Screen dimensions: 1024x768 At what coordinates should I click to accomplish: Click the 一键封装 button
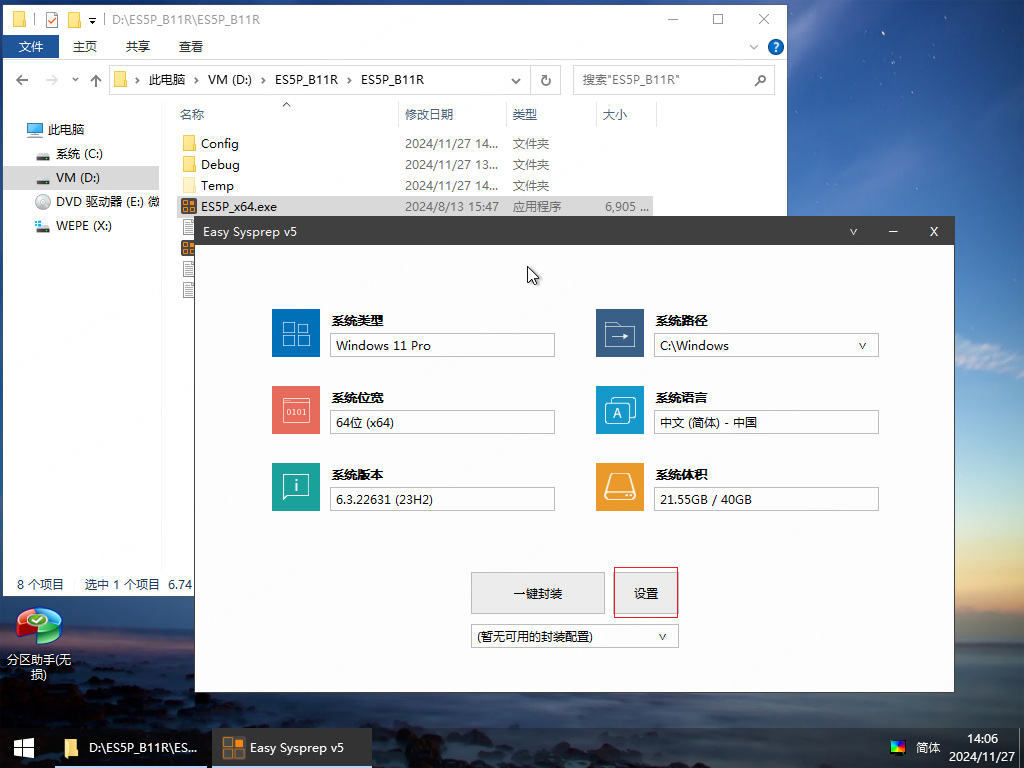(538, 593)
